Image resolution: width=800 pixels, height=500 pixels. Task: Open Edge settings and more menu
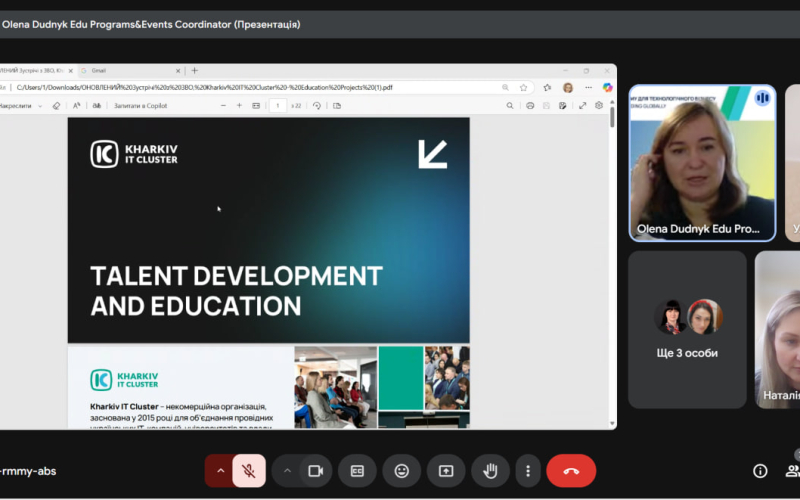point(588,88)
